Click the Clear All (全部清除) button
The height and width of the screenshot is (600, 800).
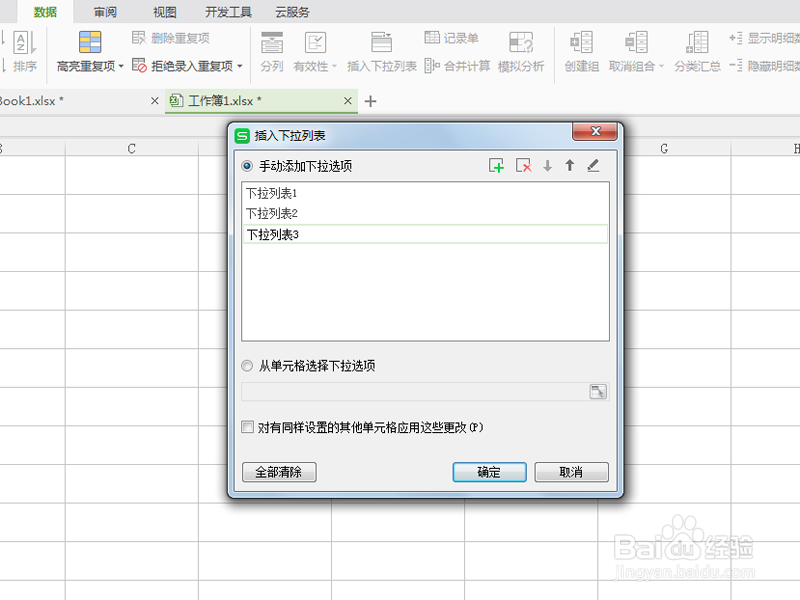pyautogui.click(x=279, y=472)
